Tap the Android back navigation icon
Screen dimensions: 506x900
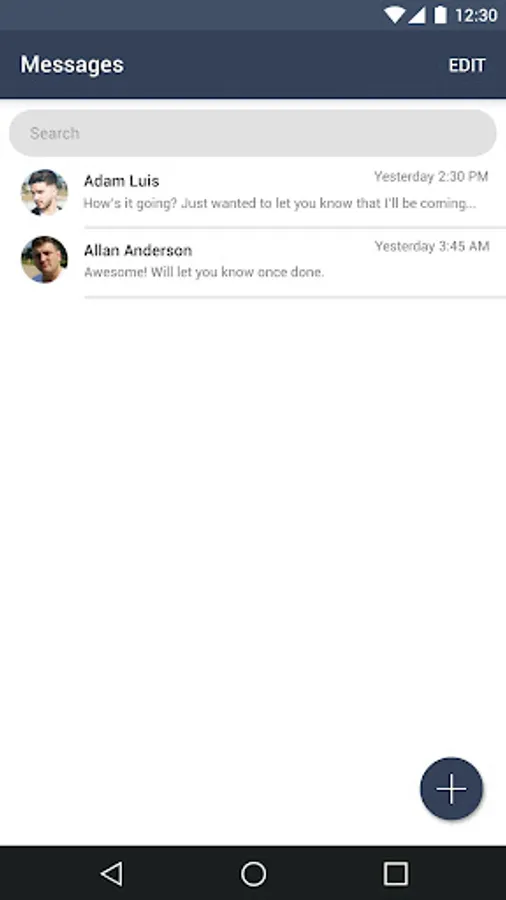(112, 874)
